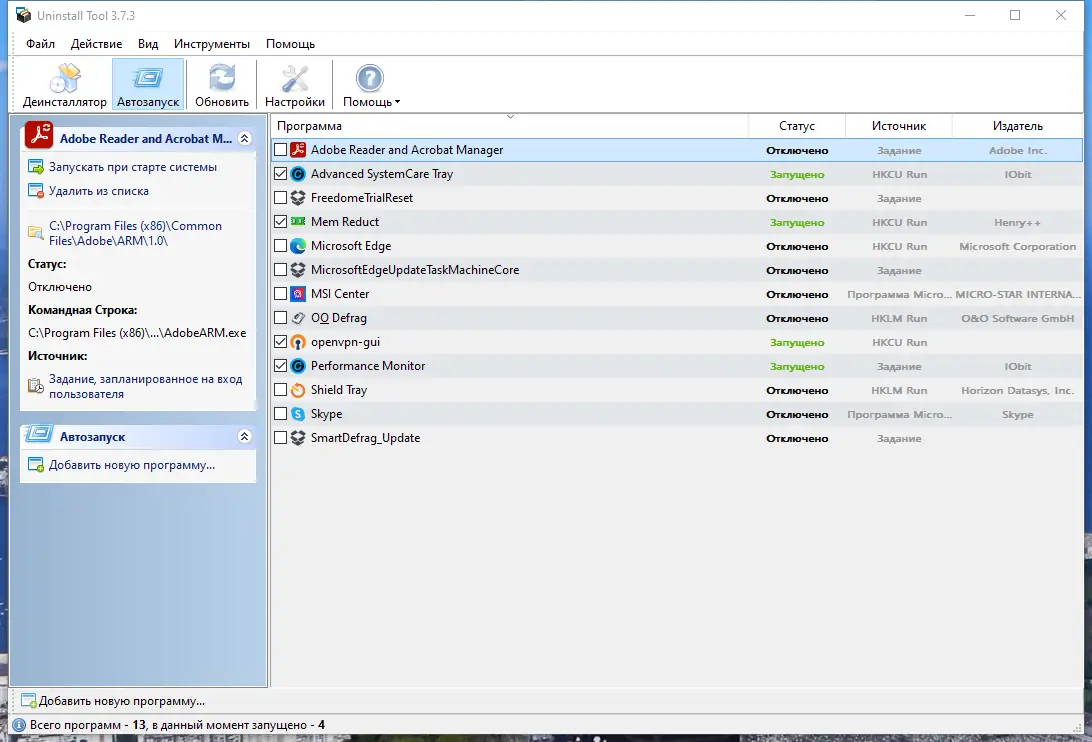
Task: Click the Skype icon in list
Action: tap(298, 414)
